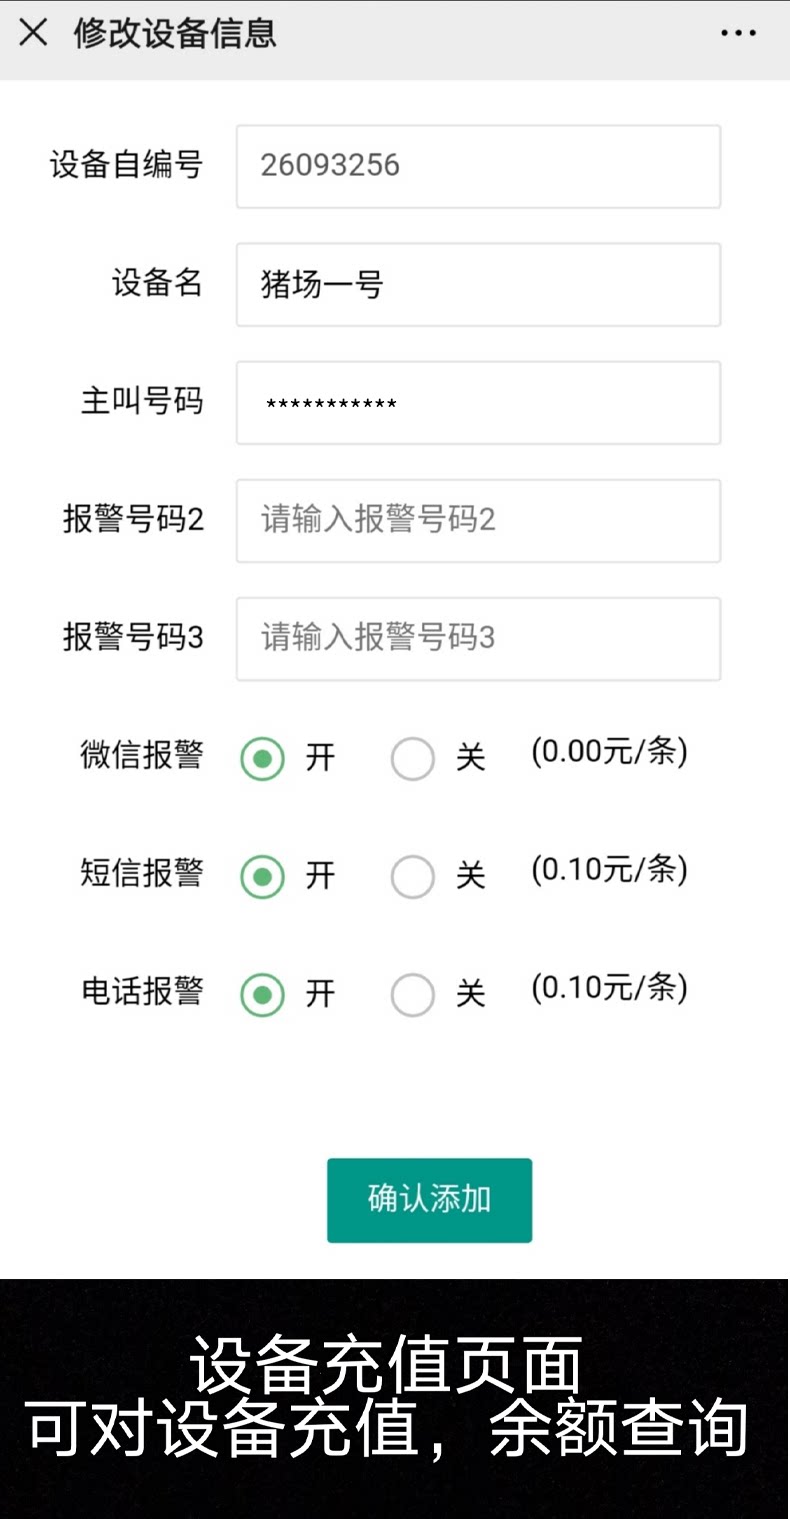This screenshot has height=1519, width=790.
Task: Click the 微信报警 price label (0.00元/条)
Action: coord(609,751)
